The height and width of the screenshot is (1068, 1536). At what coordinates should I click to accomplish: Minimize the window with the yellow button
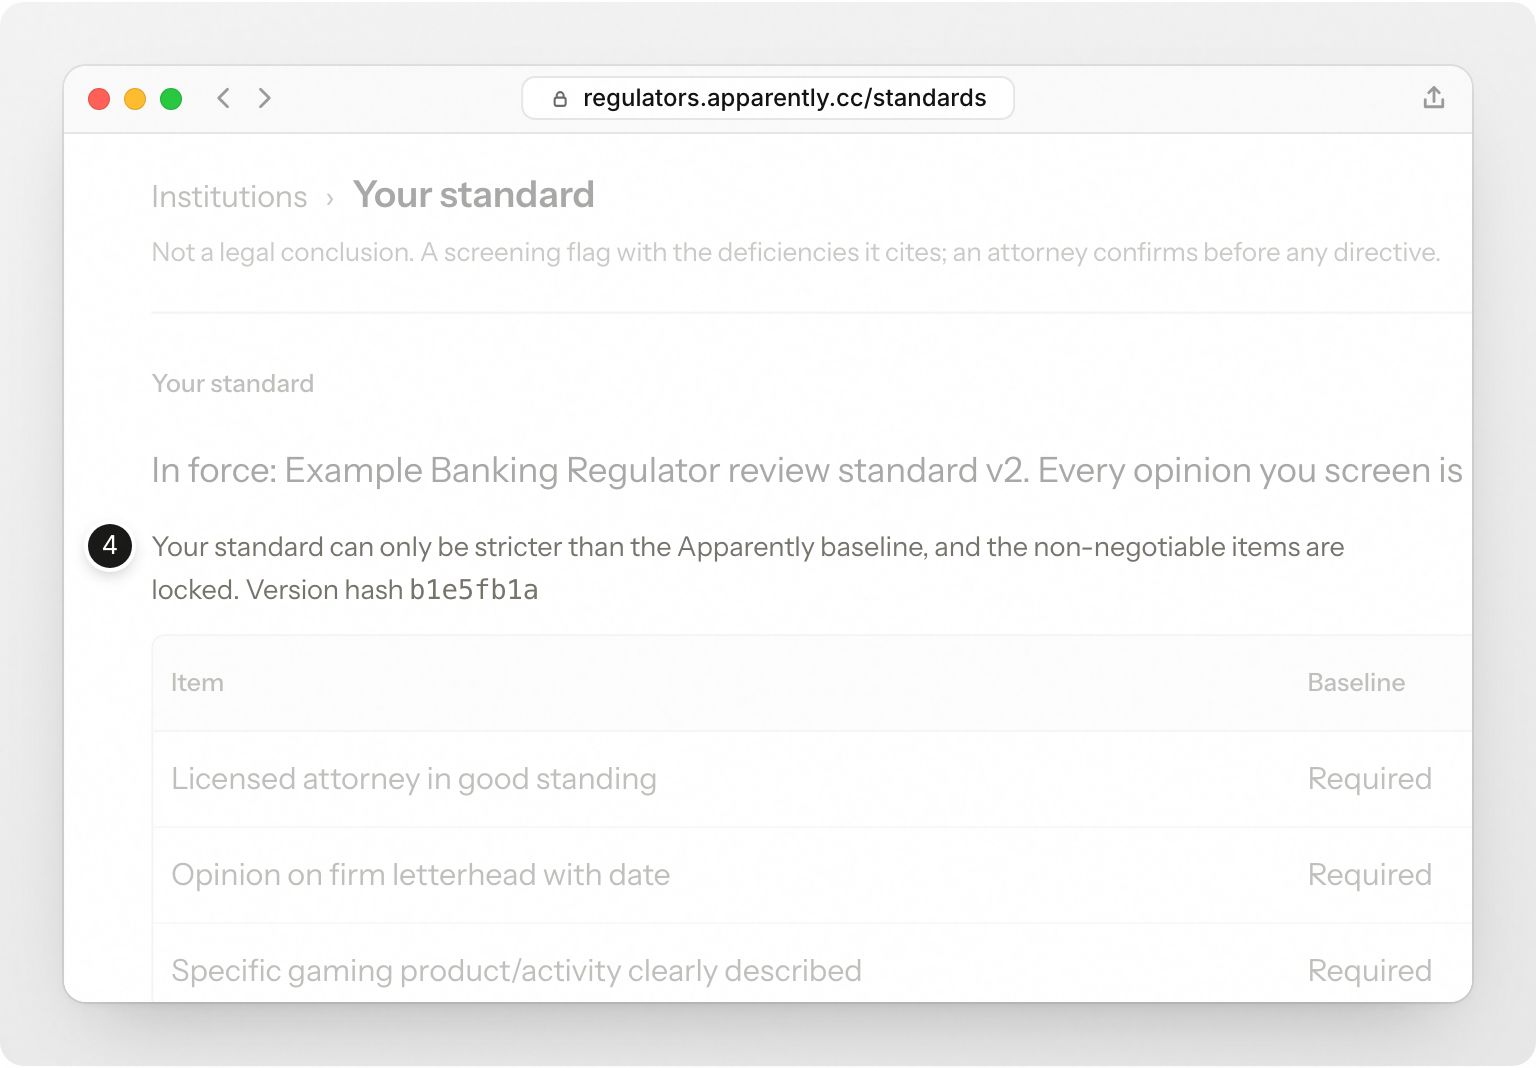pyautogui.click(x=135, y=99)
